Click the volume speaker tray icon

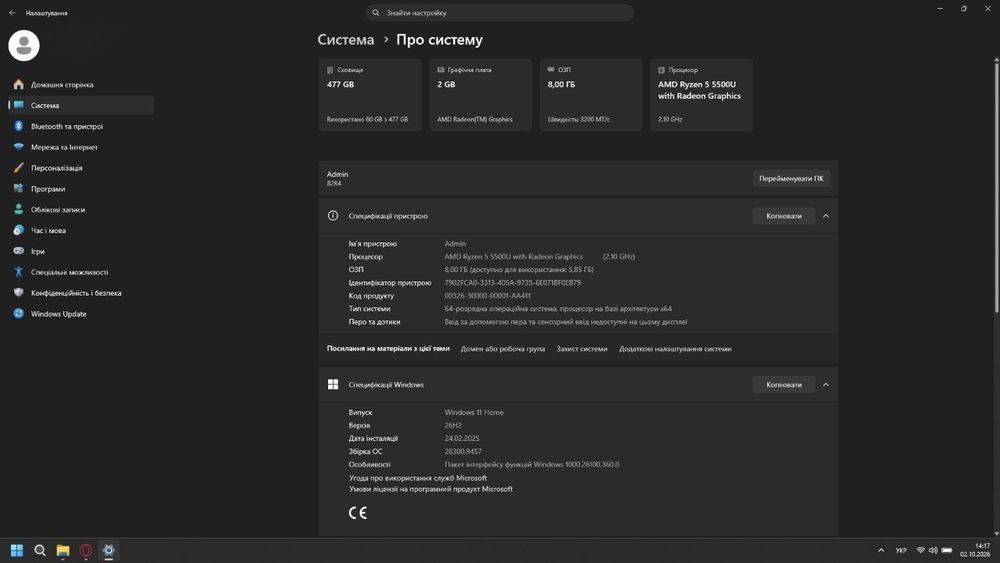pyautogui.click(x=933, y=550)
